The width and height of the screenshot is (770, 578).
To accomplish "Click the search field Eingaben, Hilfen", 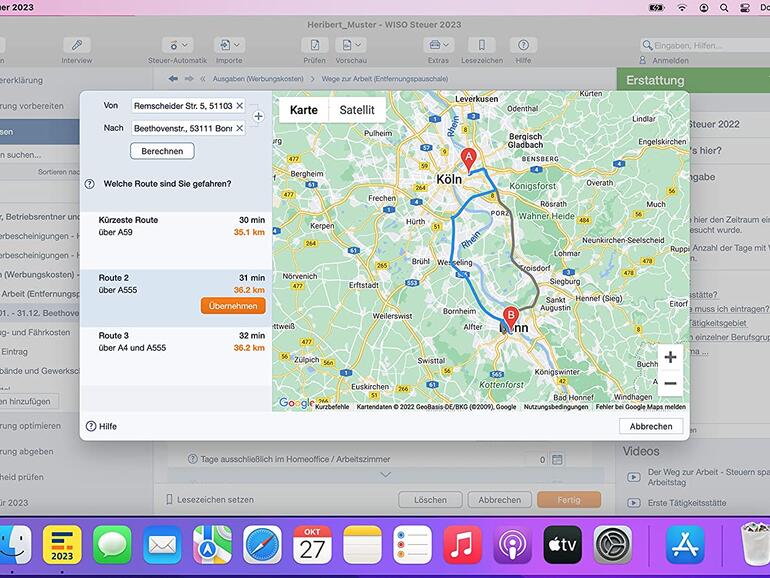I will [705, 45].
